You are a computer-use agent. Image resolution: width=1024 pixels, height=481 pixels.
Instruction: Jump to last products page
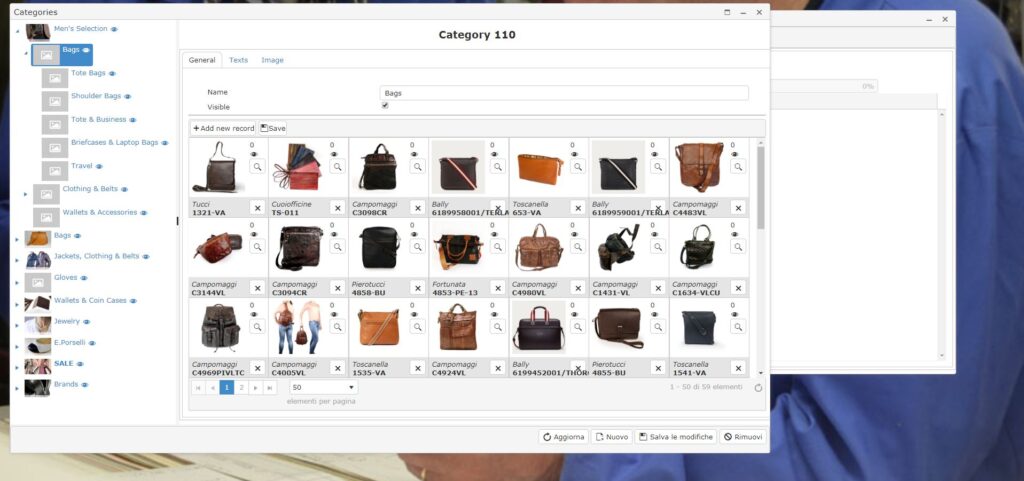click(270, 388)
